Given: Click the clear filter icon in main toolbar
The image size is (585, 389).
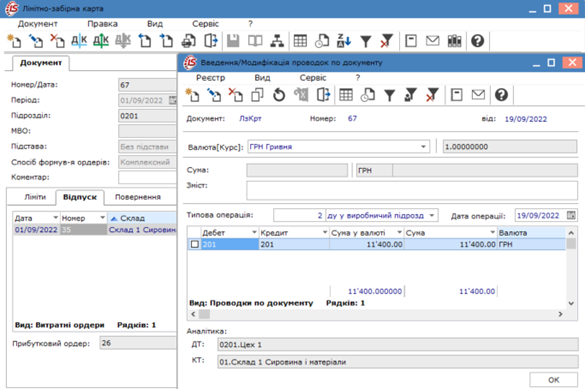Looking at the screenshot, I should 387,41.
